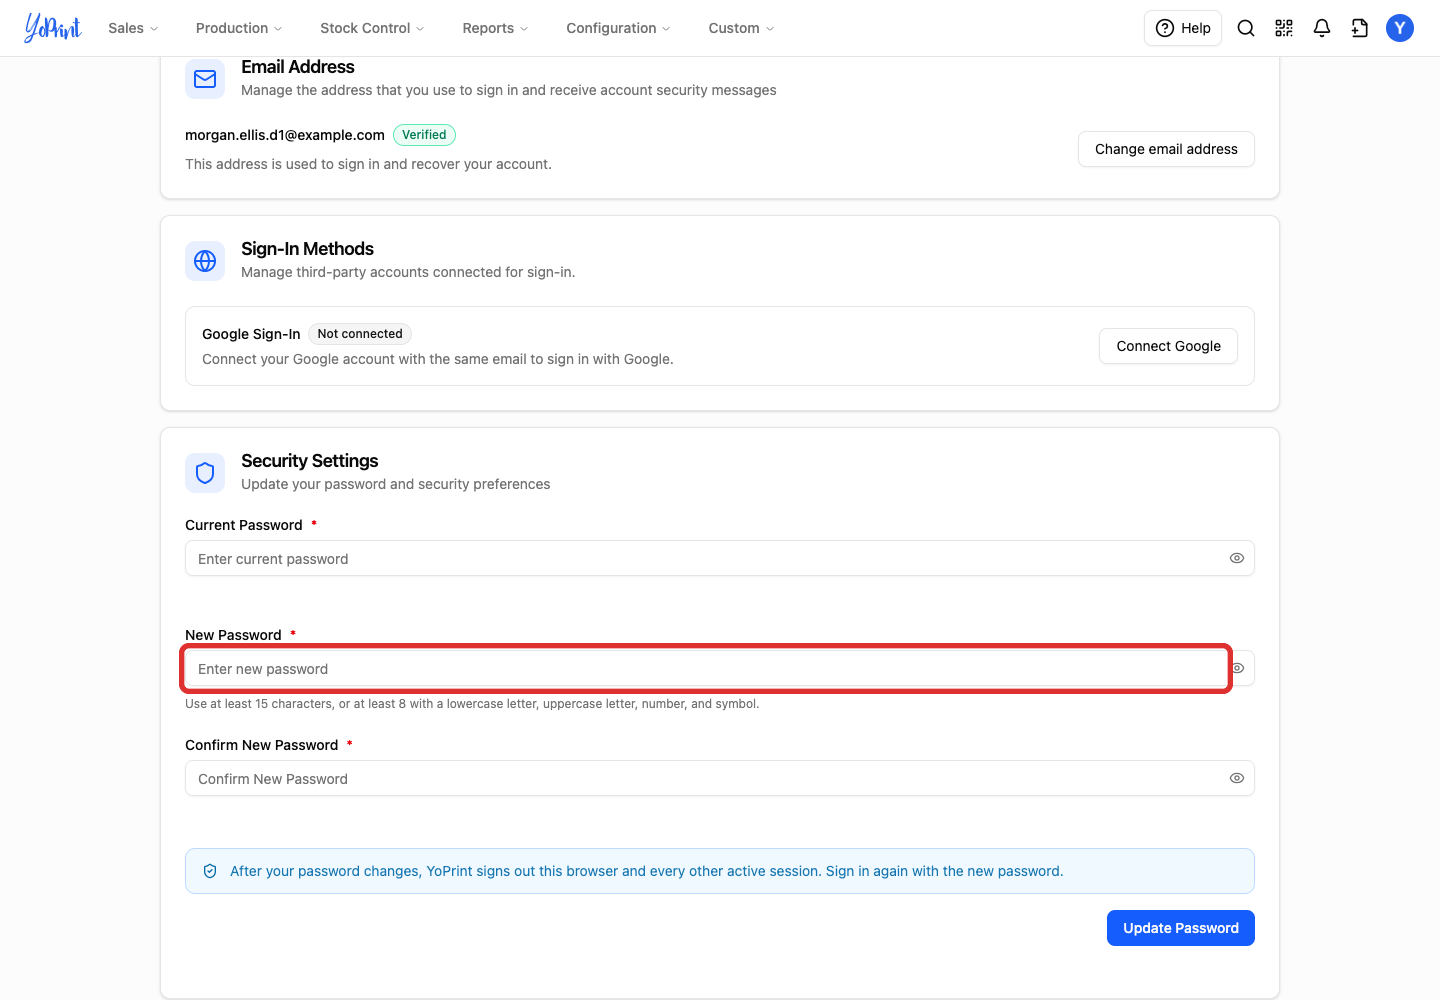
Task: Select the morgan.ellis.d1@example.com email text
Action: point(285,135)
